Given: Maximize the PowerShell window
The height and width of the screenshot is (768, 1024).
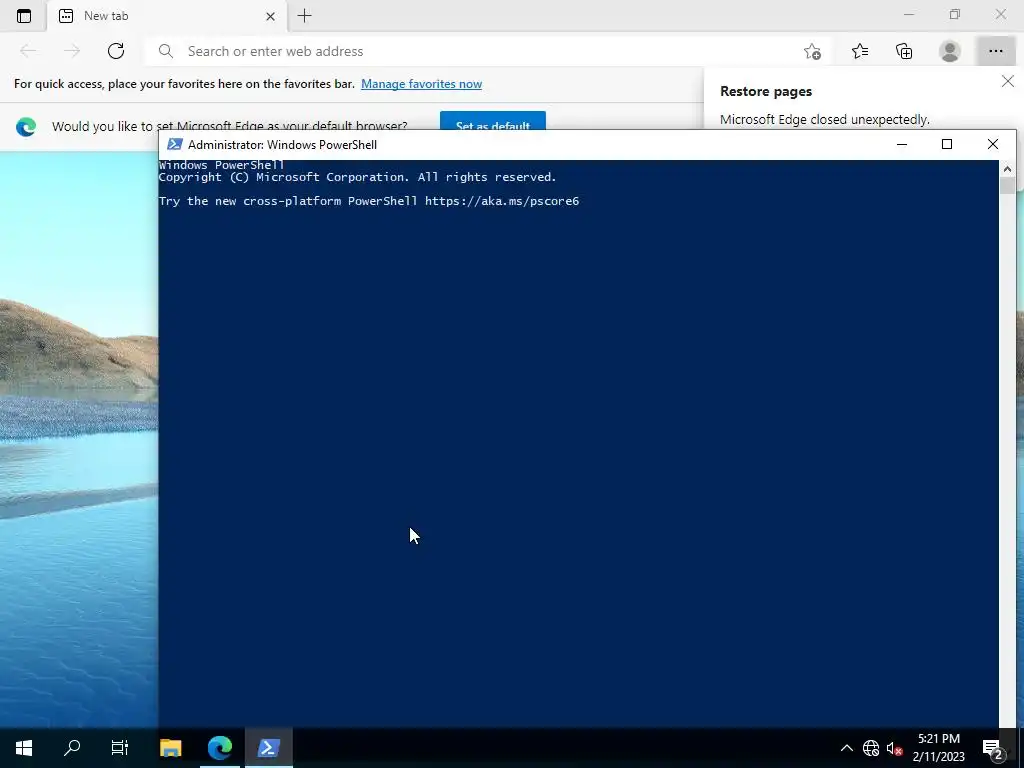Looking at the screenshot, I should point(947,144).
